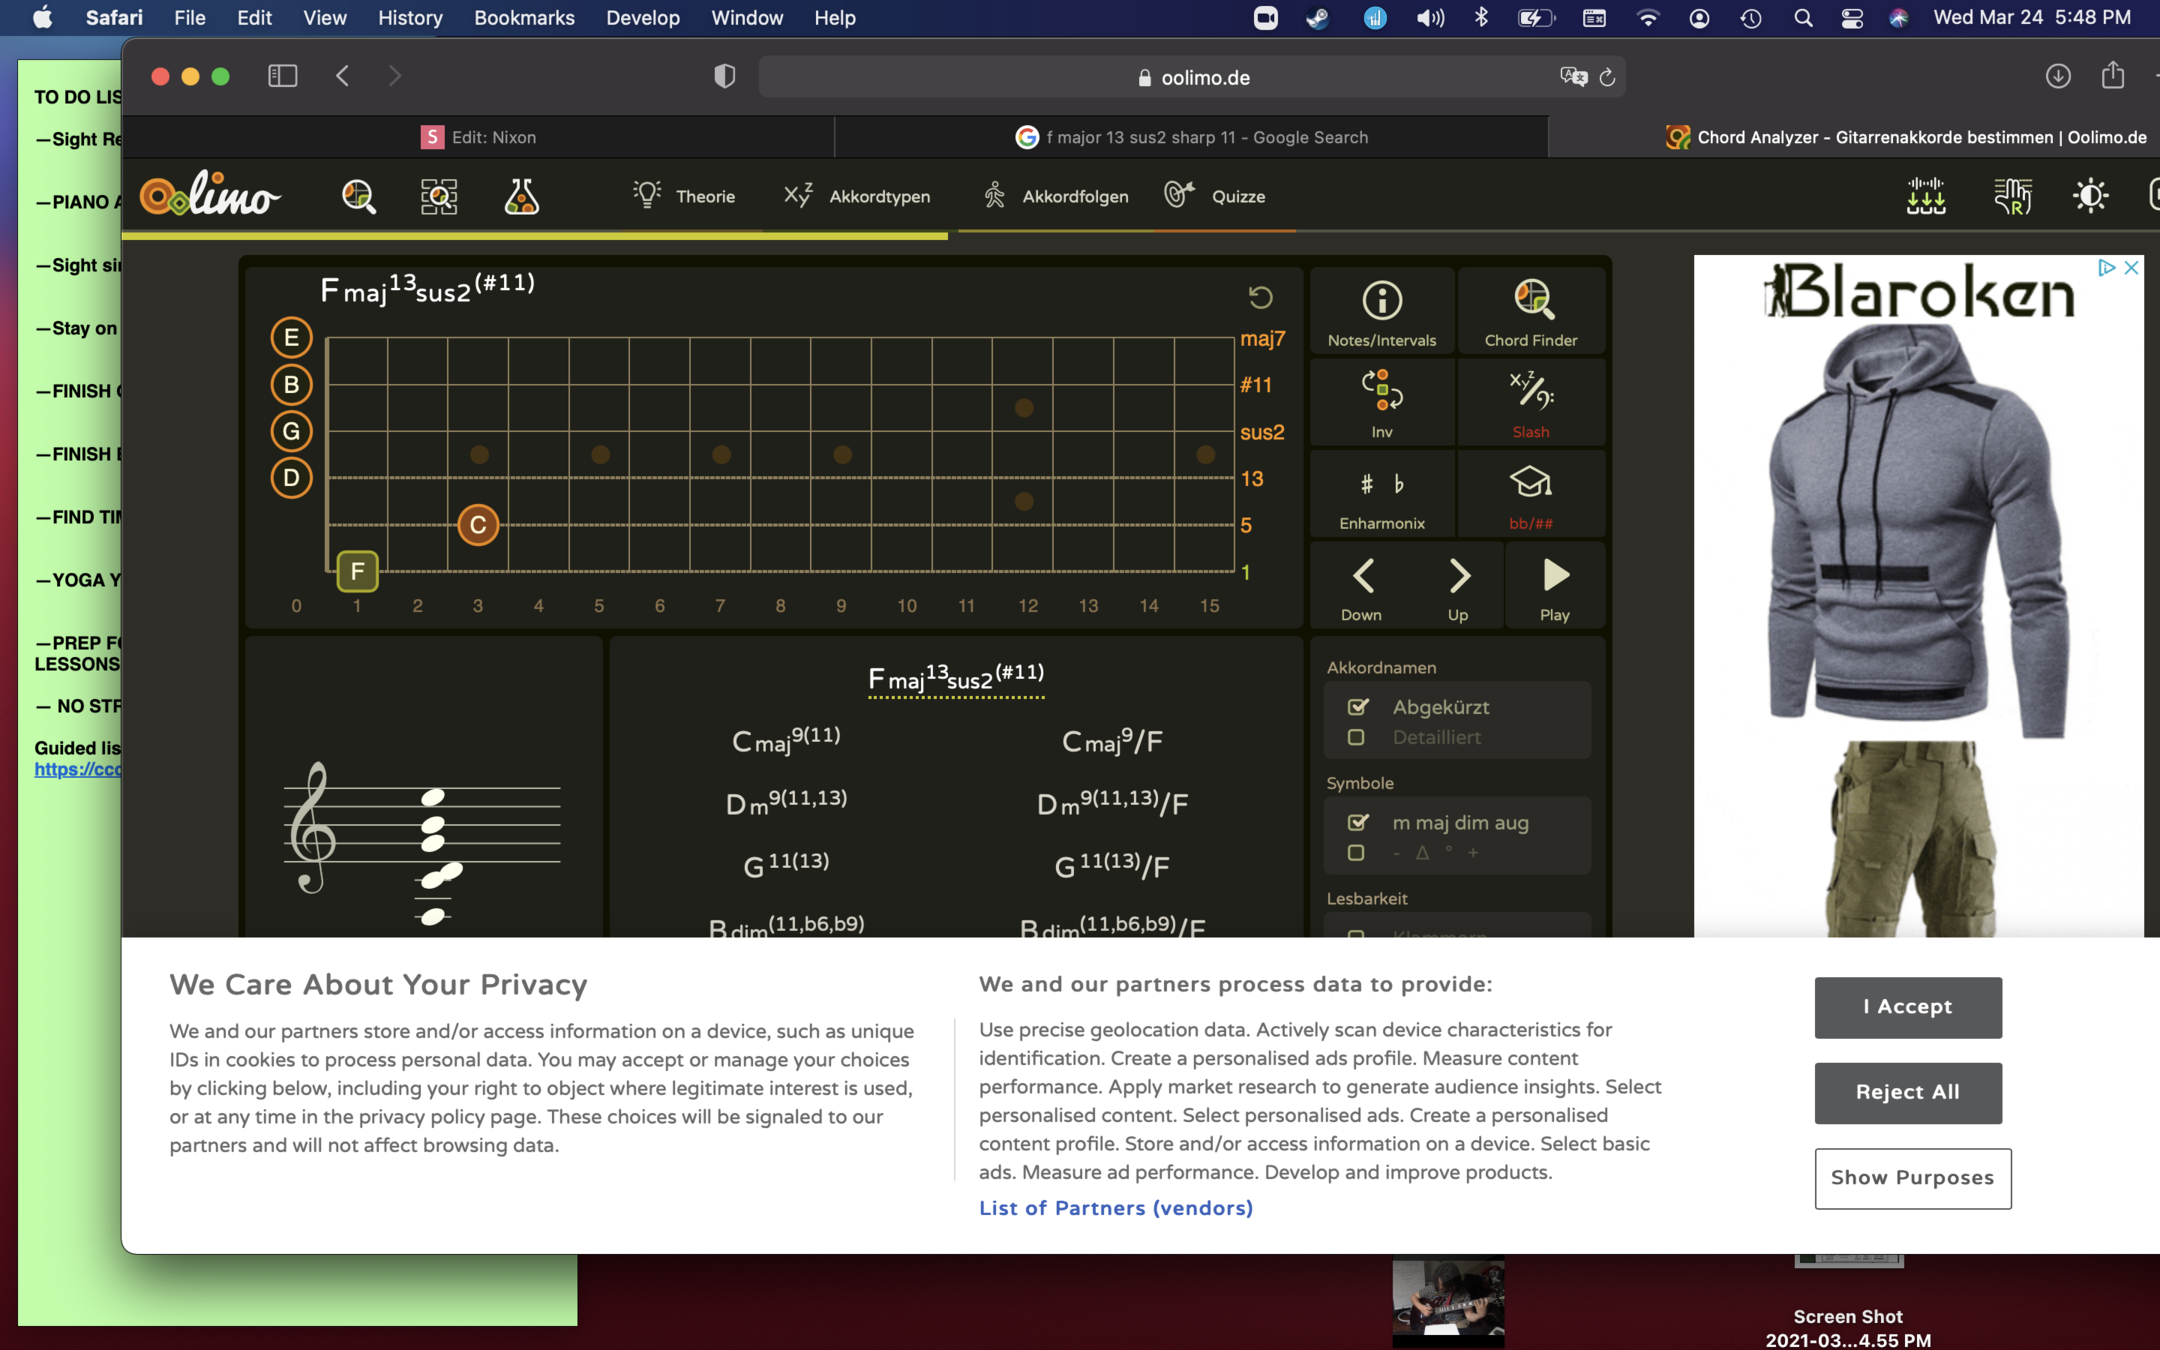
Task: Reset the fretboard with undo arrow
Action: 1260,297
